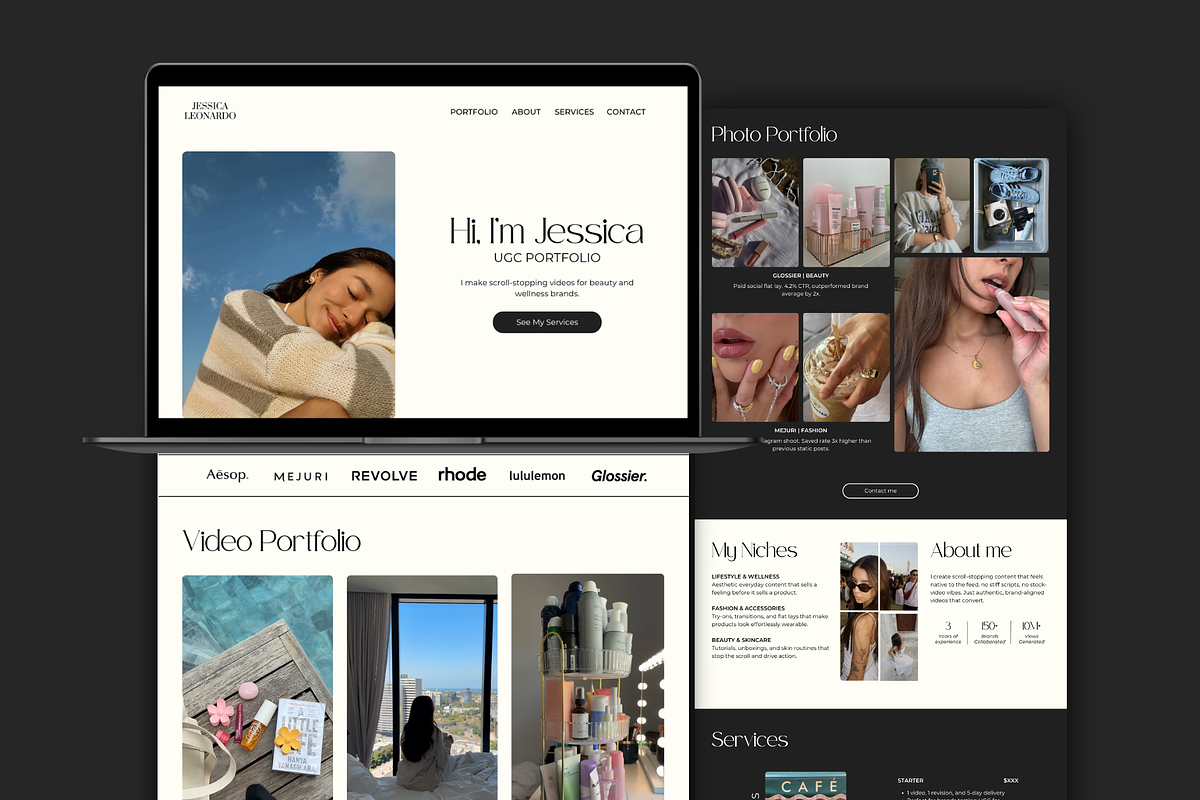Open the mirror selfie photo
The image size is (1200, 800).
click(x=932, y=206)
